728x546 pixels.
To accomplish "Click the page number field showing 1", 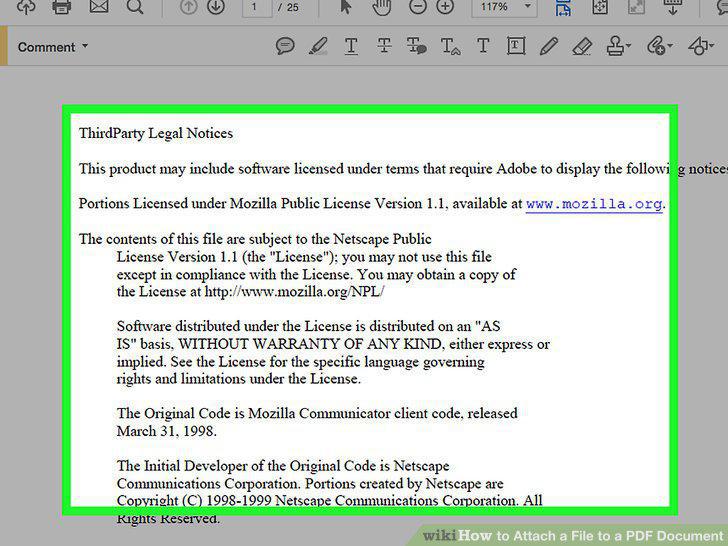I will click(257, 7).
